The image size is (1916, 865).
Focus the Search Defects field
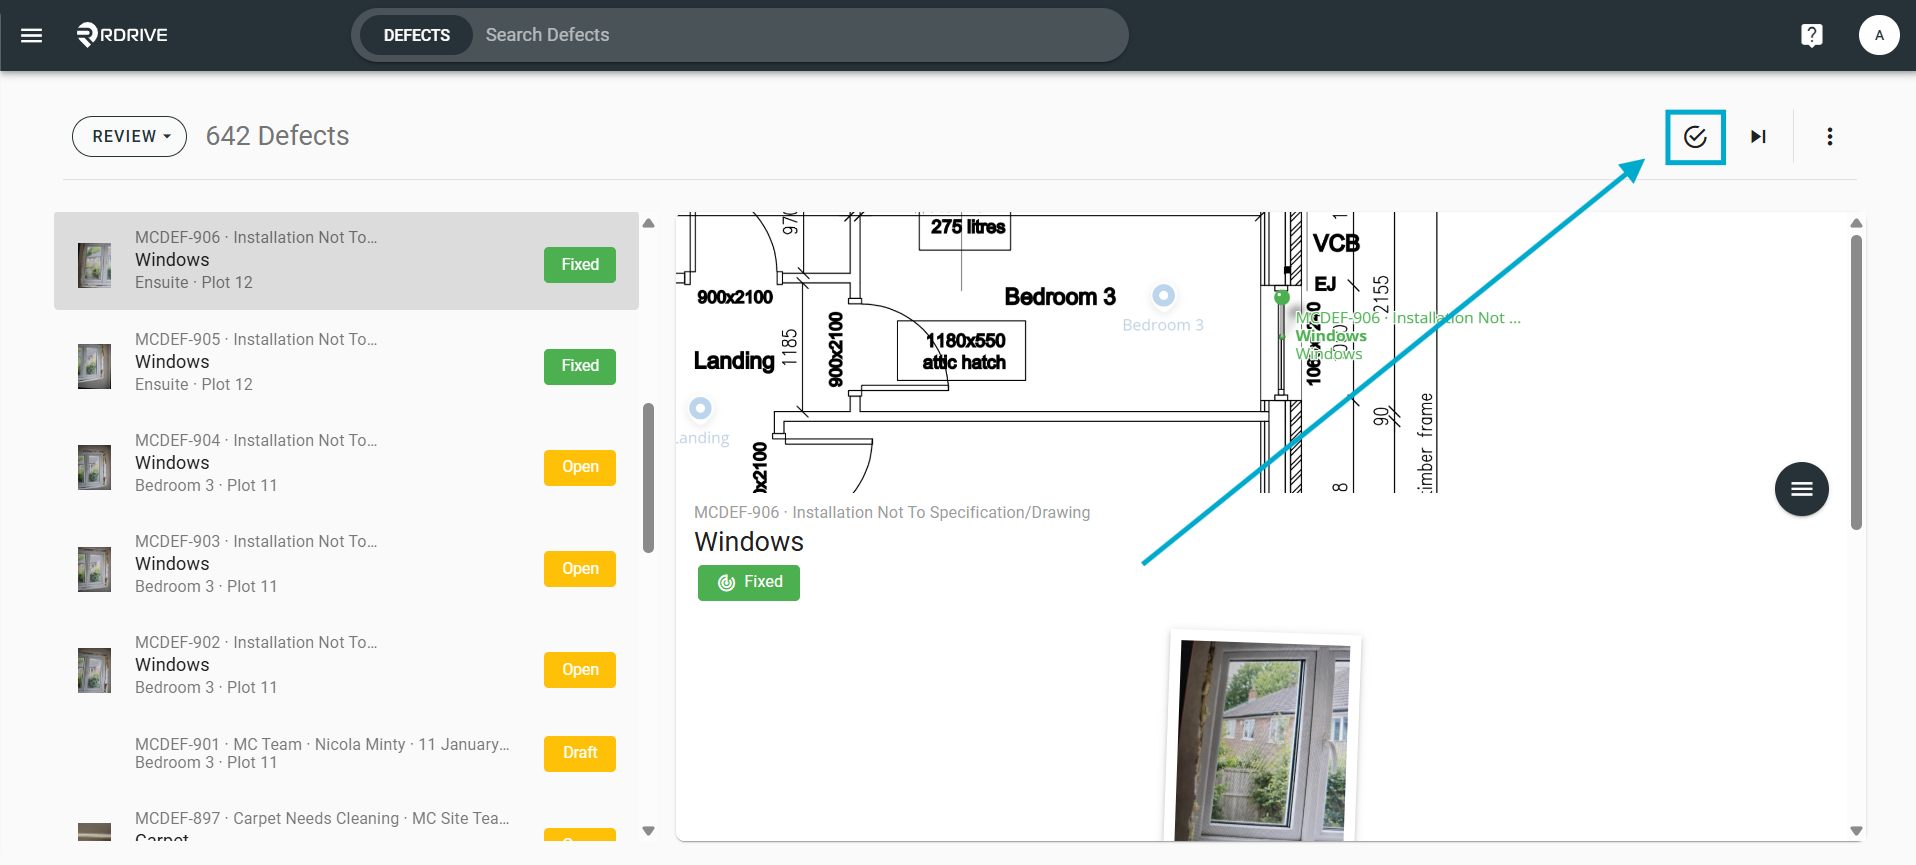[x=800, y=35]
